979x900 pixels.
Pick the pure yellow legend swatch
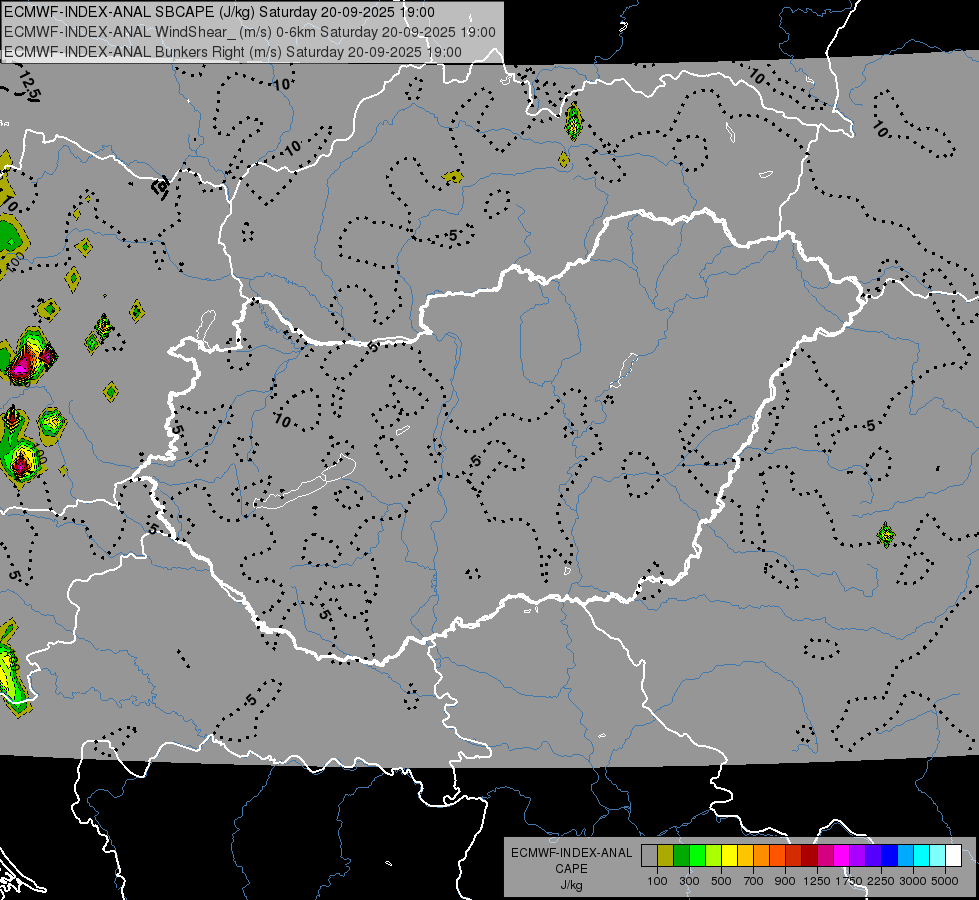(729, 856)
